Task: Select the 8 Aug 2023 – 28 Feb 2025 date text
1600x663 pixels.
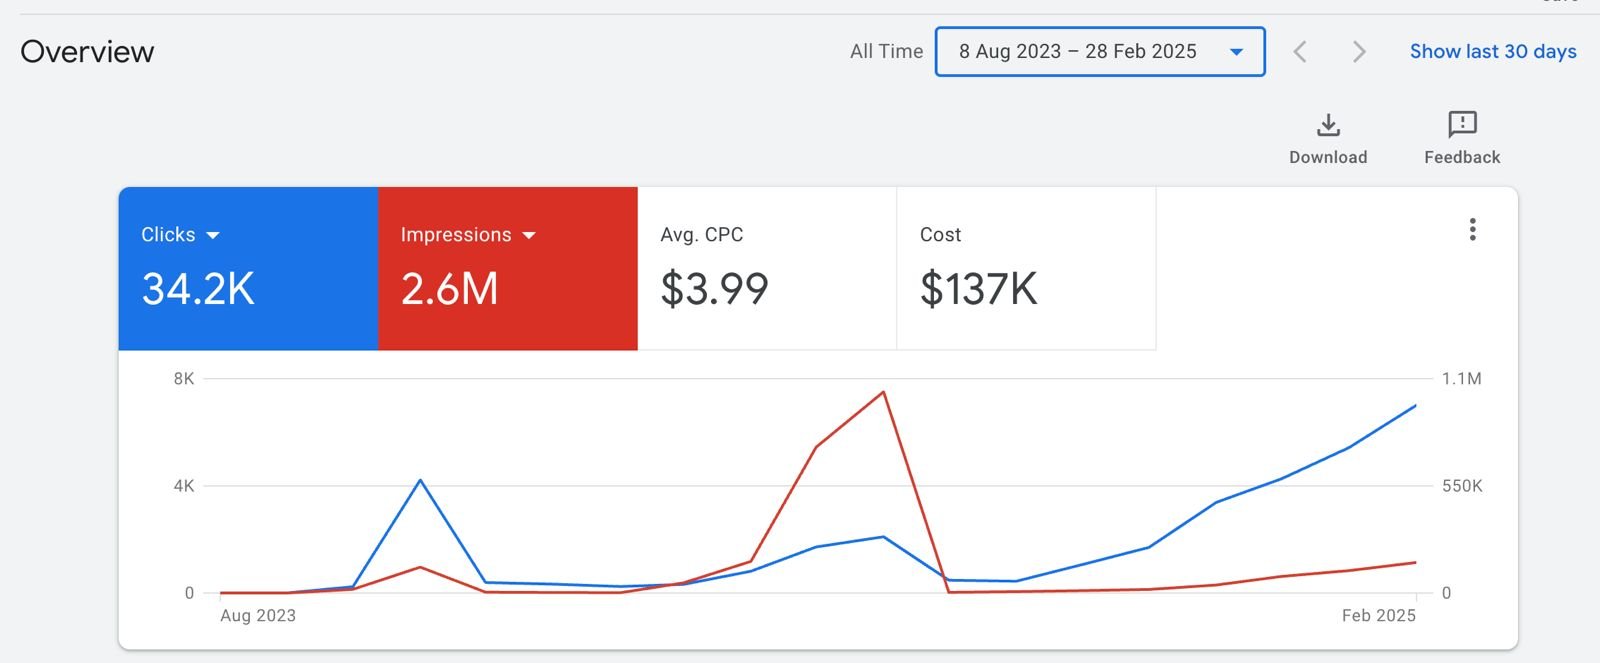Action: tap(1077, 52)
